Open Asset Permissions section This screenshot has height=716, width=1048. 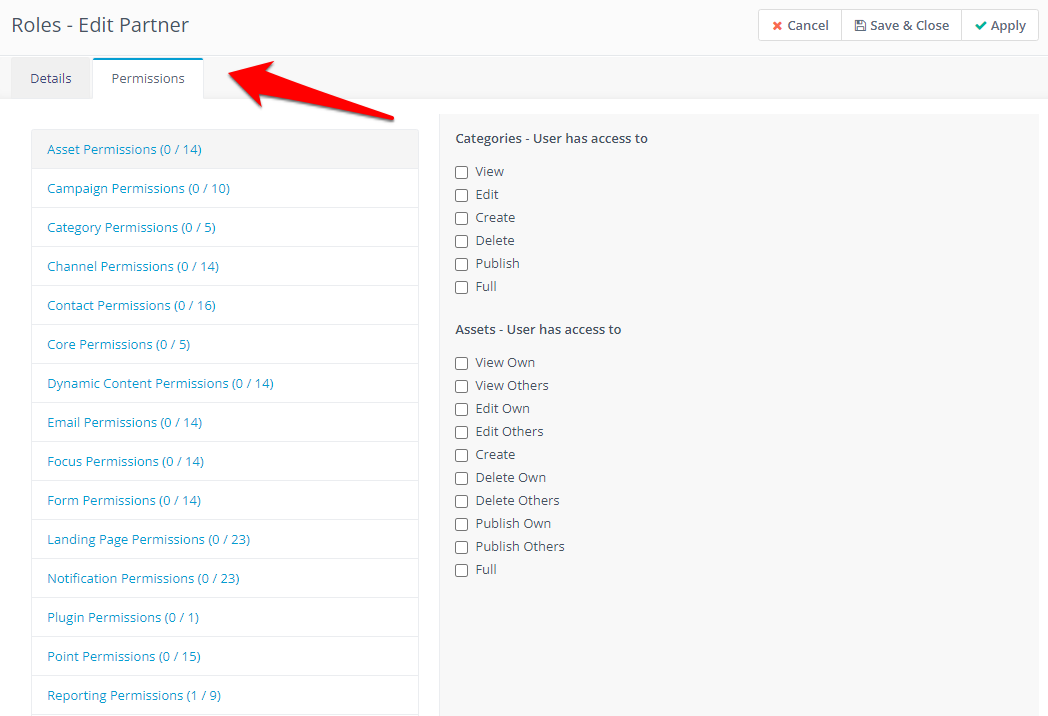[x=124, y=150]
